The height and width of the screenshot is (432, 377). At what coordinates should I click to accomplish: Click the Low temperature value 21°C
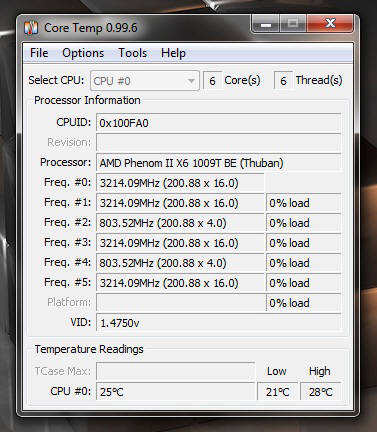277,392
